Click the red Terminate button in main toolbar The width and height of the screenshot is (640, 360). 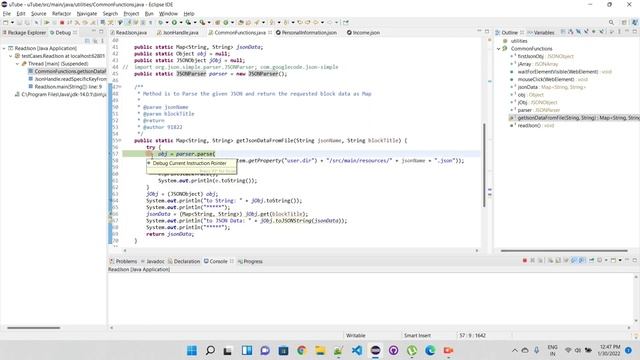click(62, 22)
